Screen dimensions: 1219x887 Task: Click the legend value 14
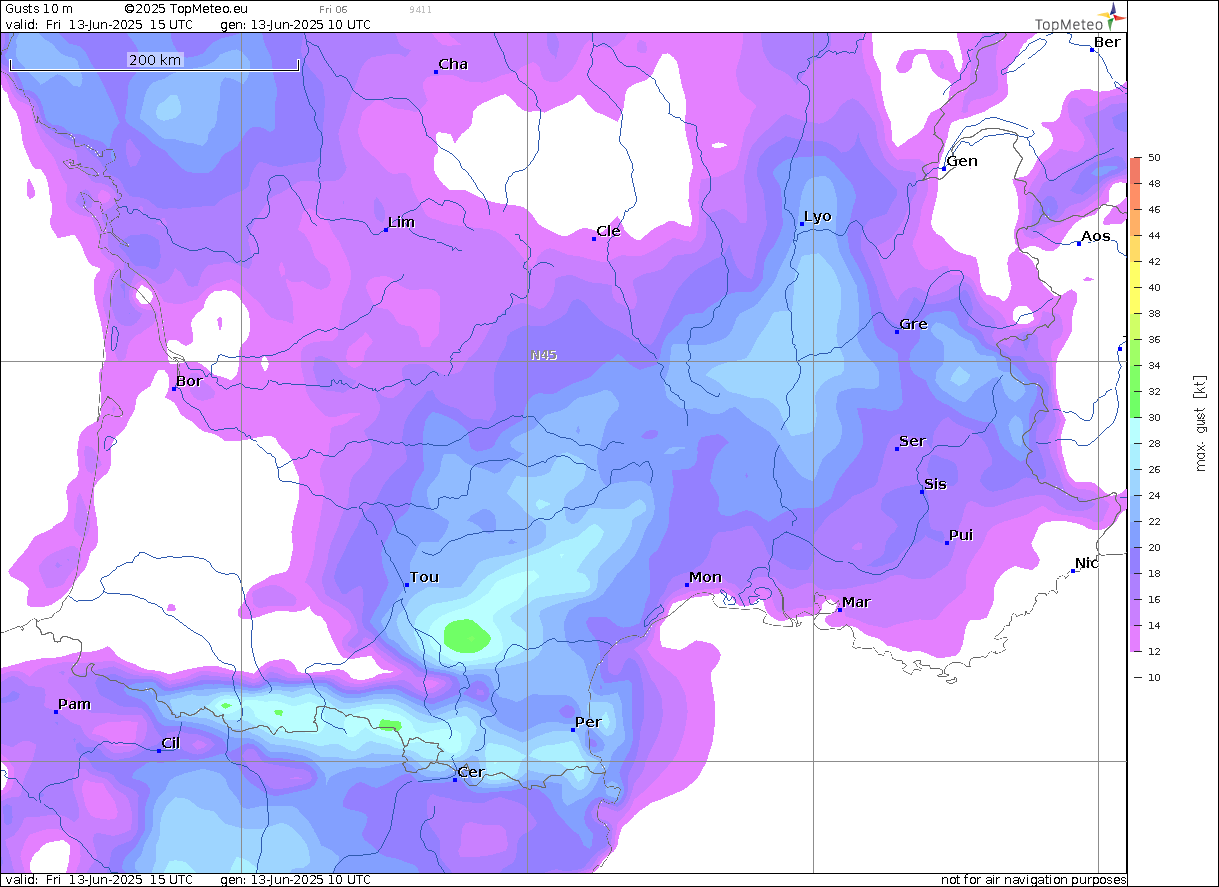coord(1154,626)
